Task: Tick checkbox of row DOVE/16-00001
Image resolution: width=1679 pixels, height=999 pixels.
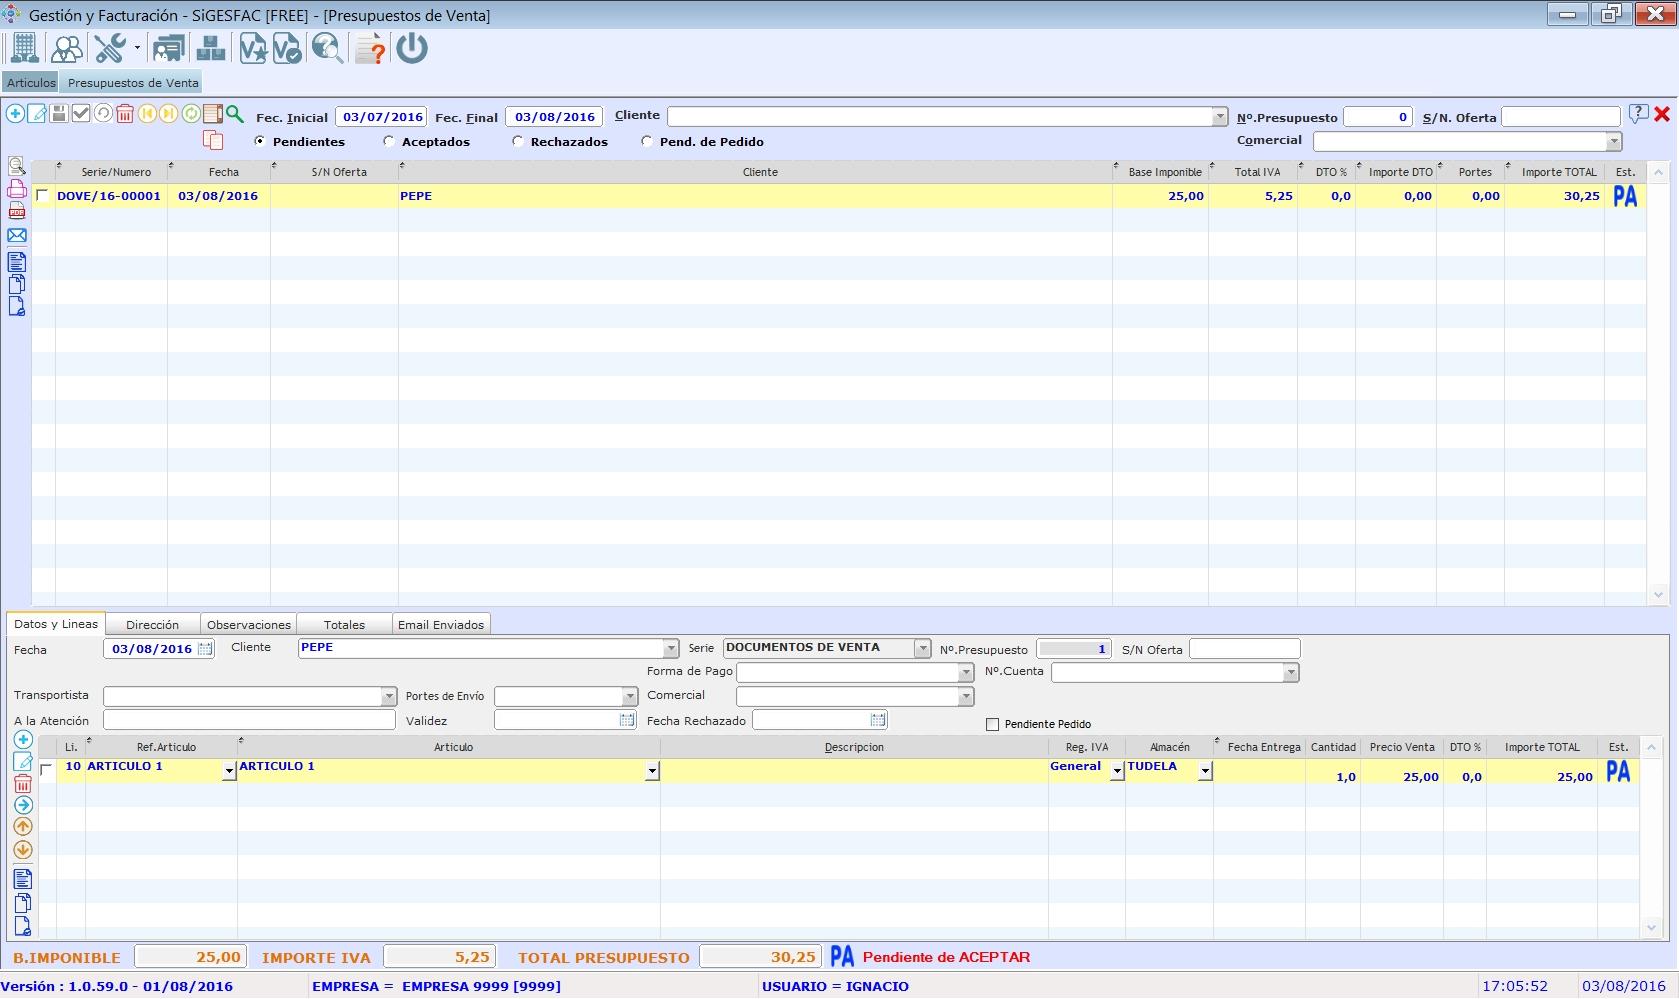Action: [x=42, y=196]
